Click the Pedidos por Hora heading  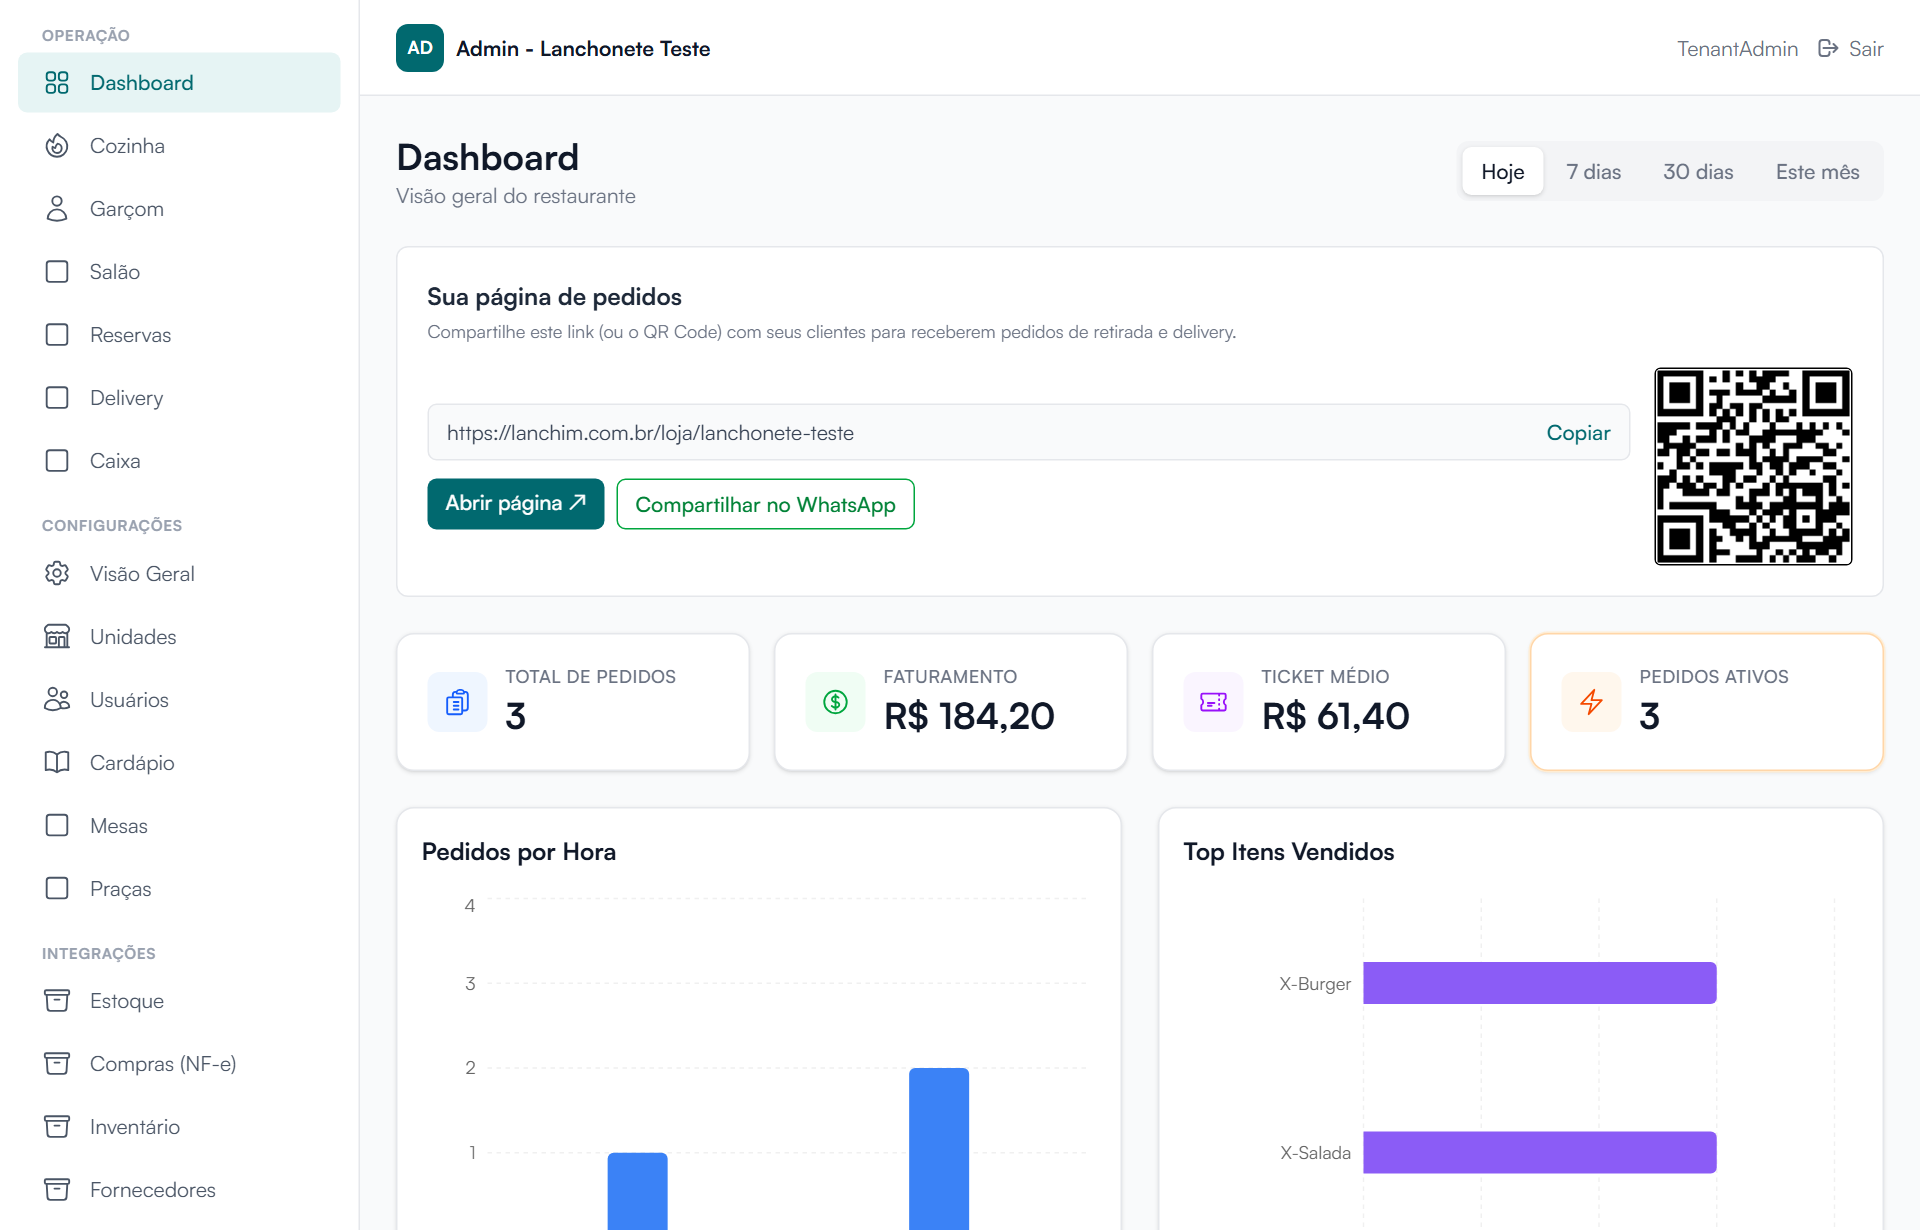point(519,852)
